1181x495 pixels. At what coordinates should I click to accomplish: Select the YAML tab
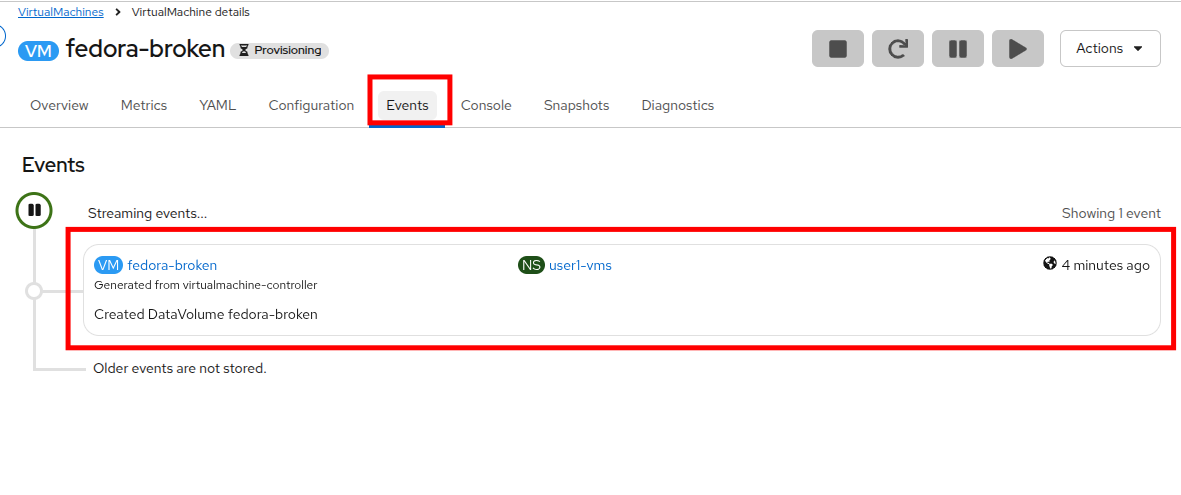(x=218, y=105)
